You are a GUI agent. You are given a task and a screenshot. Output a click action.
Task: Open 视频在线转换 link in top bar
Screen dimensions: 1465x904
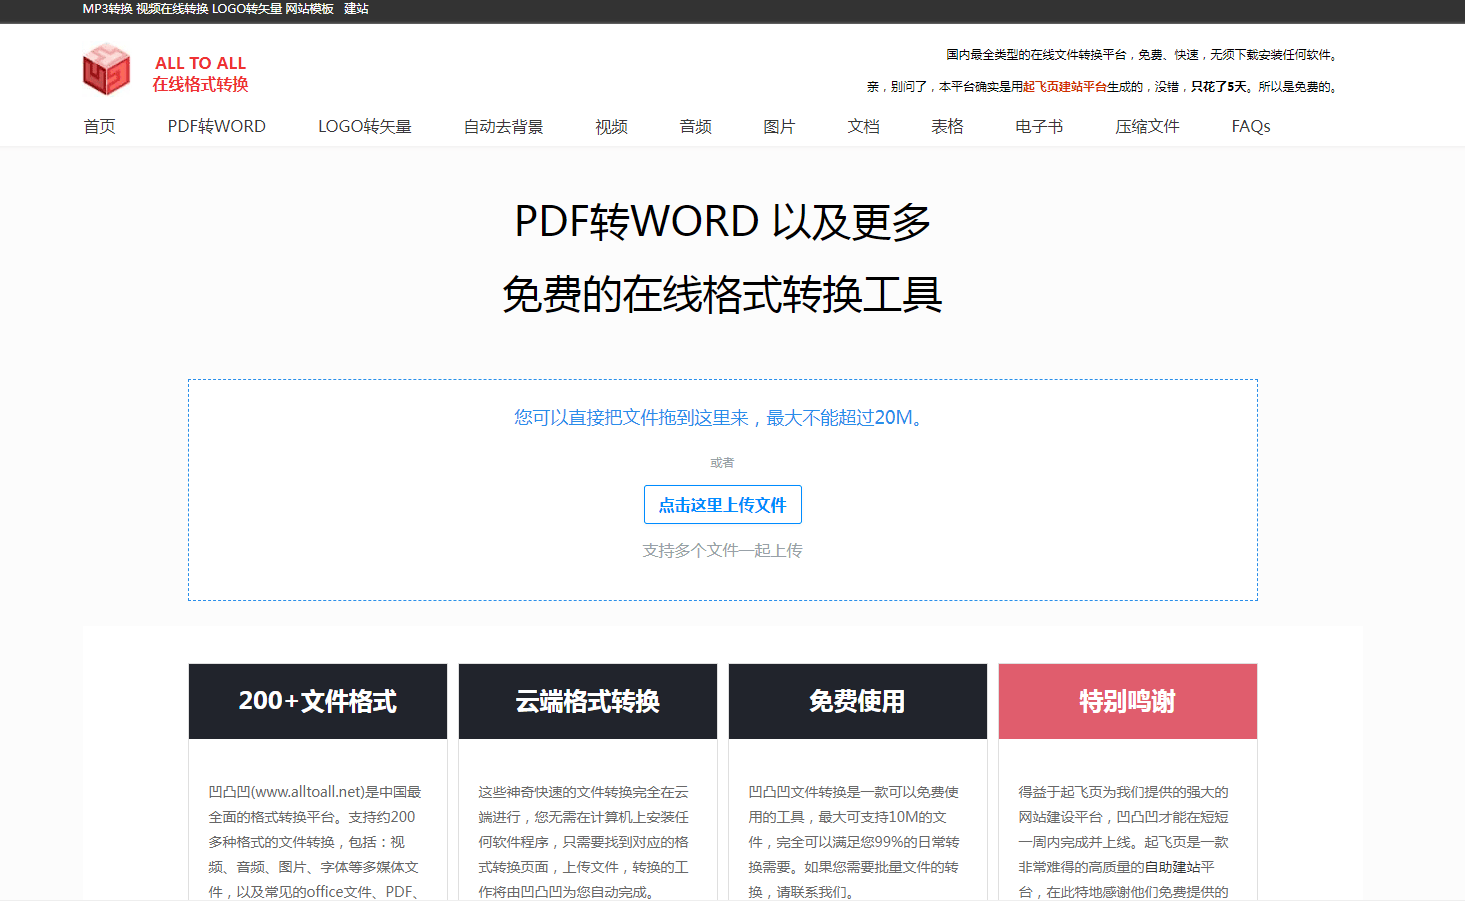172,9
